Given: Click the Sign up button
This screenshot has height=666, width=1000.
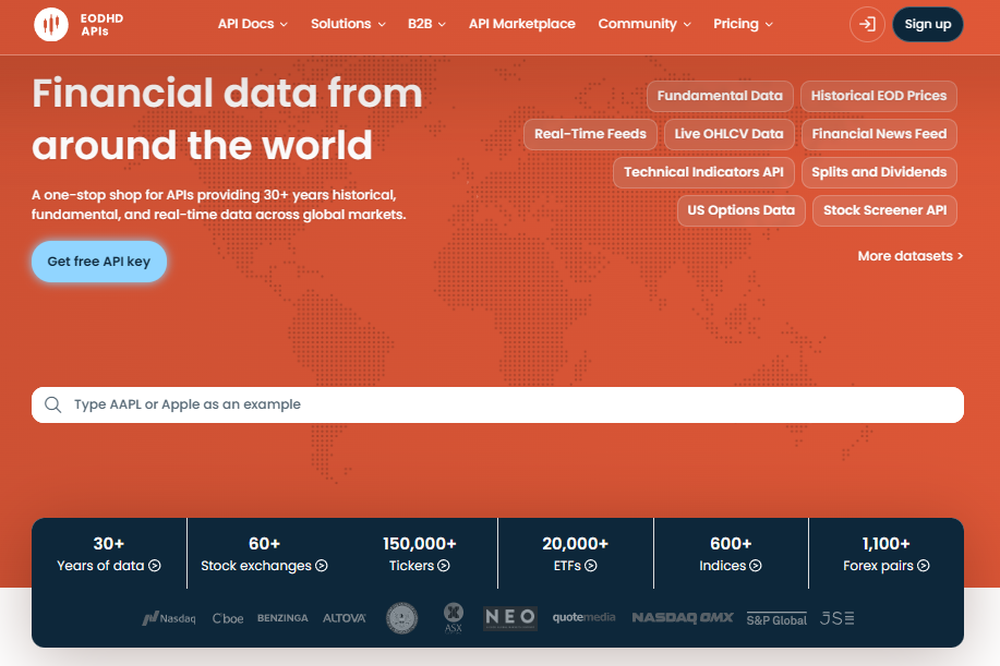Looking at the screenshot, I should [927, 24].
